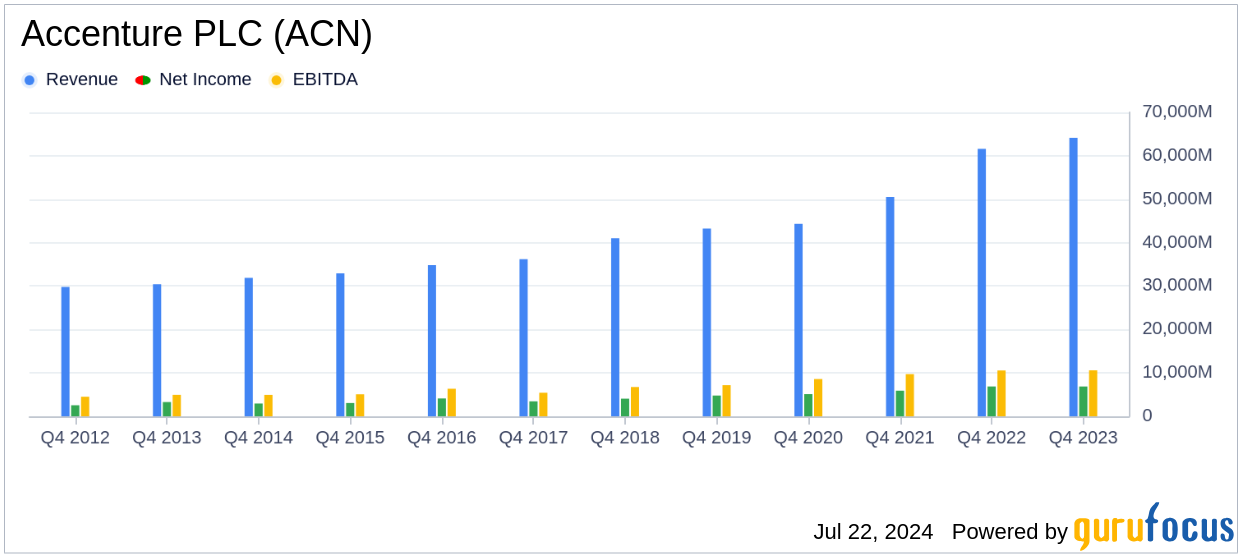Select the Q4 2016 green Net Income bar

point(442,408)
